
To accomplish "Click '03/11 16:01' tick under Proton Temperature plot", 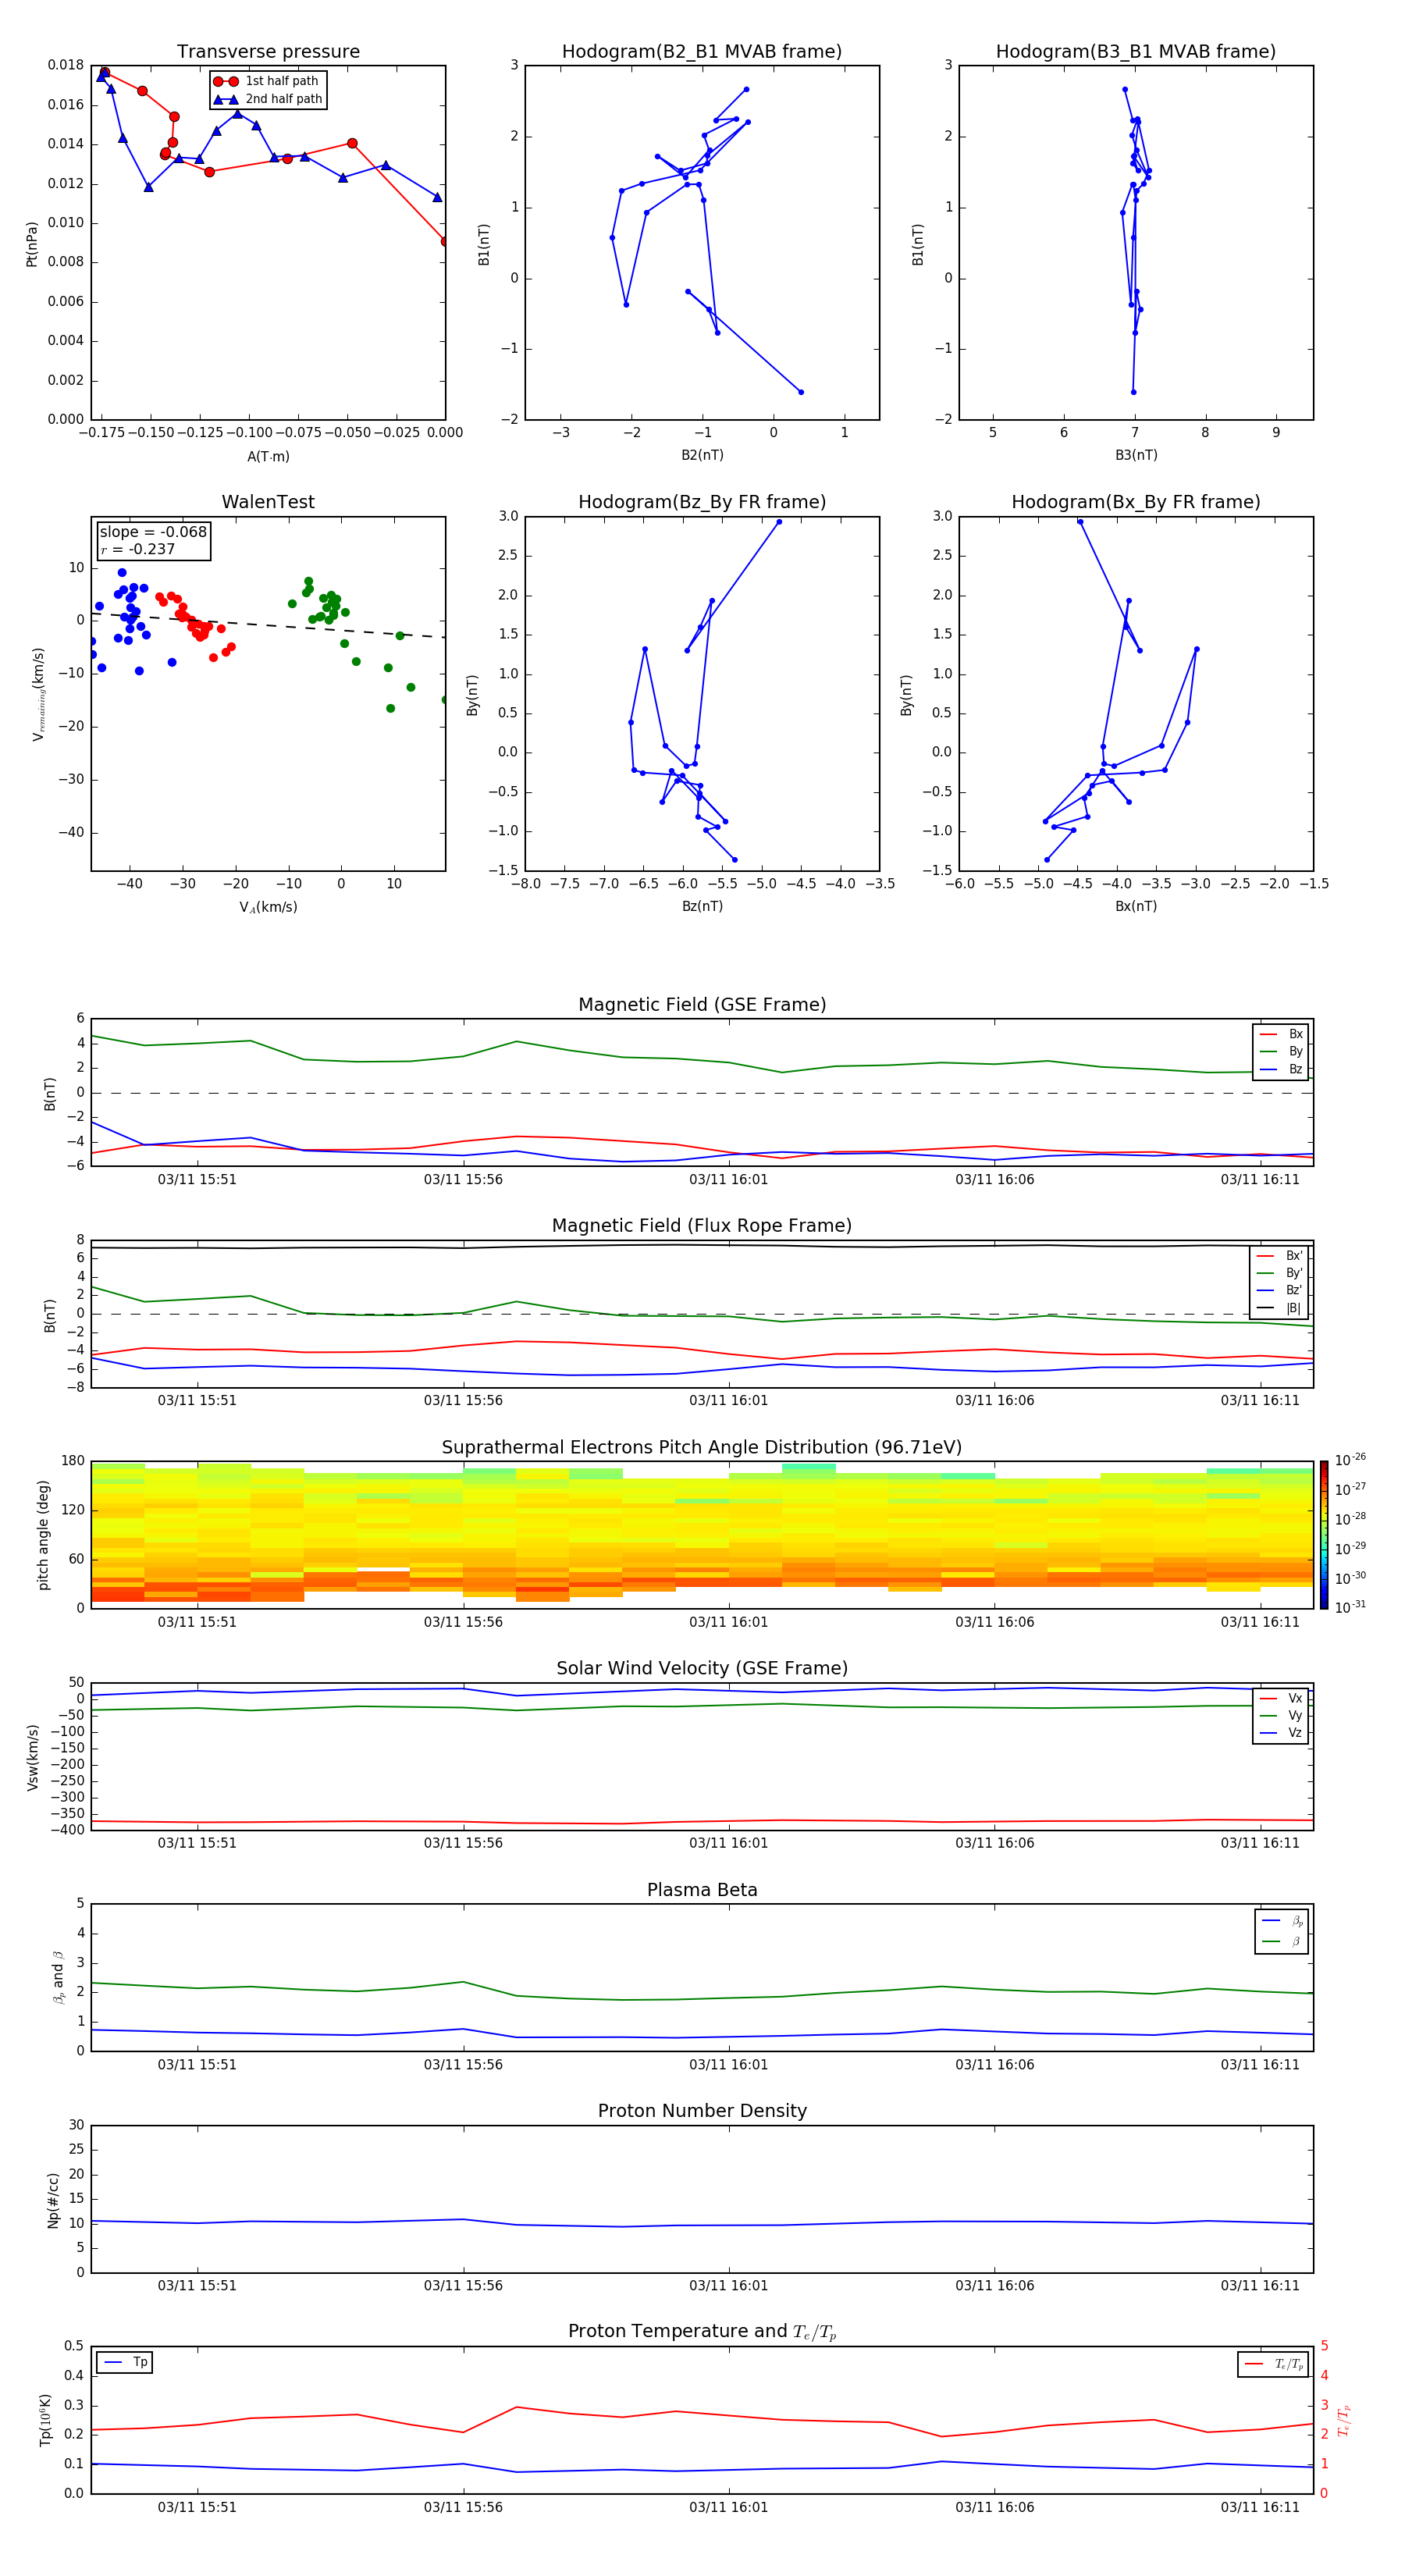I will (729, 2507).
